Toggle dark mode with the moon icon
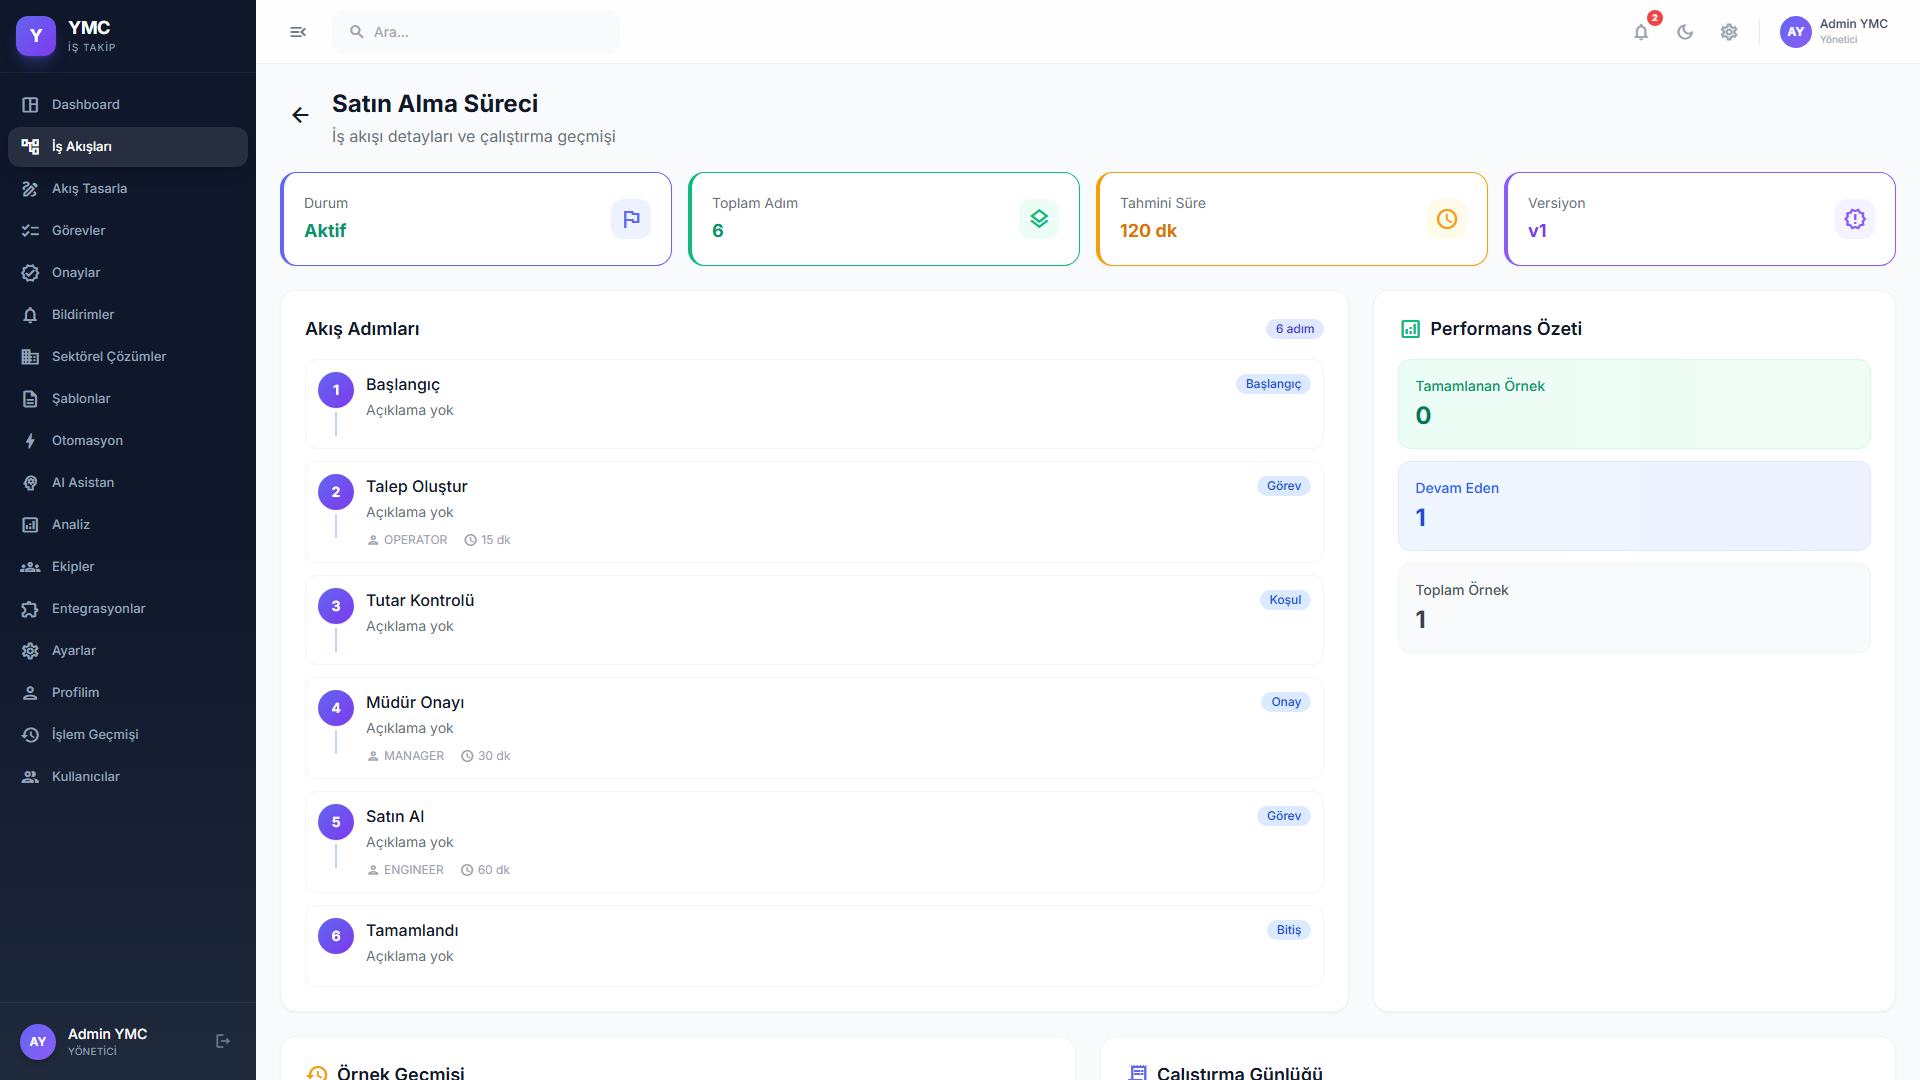This screenshot has height=1080, width=1920. [1685, 32]
